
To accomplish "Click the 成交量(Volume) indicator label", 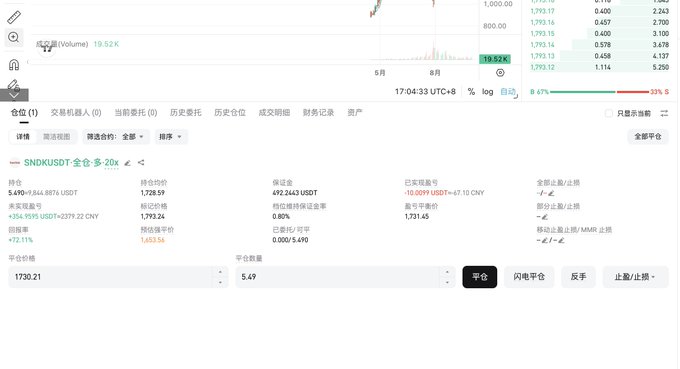I will coord(62,44).
